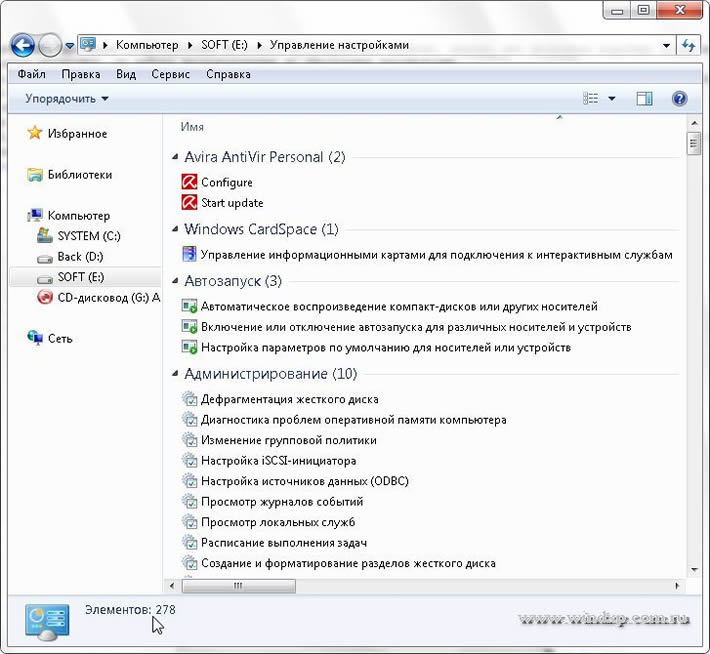710x654 pixels.
Task: Refresh the folder view
Action: [x=689, y=45]
